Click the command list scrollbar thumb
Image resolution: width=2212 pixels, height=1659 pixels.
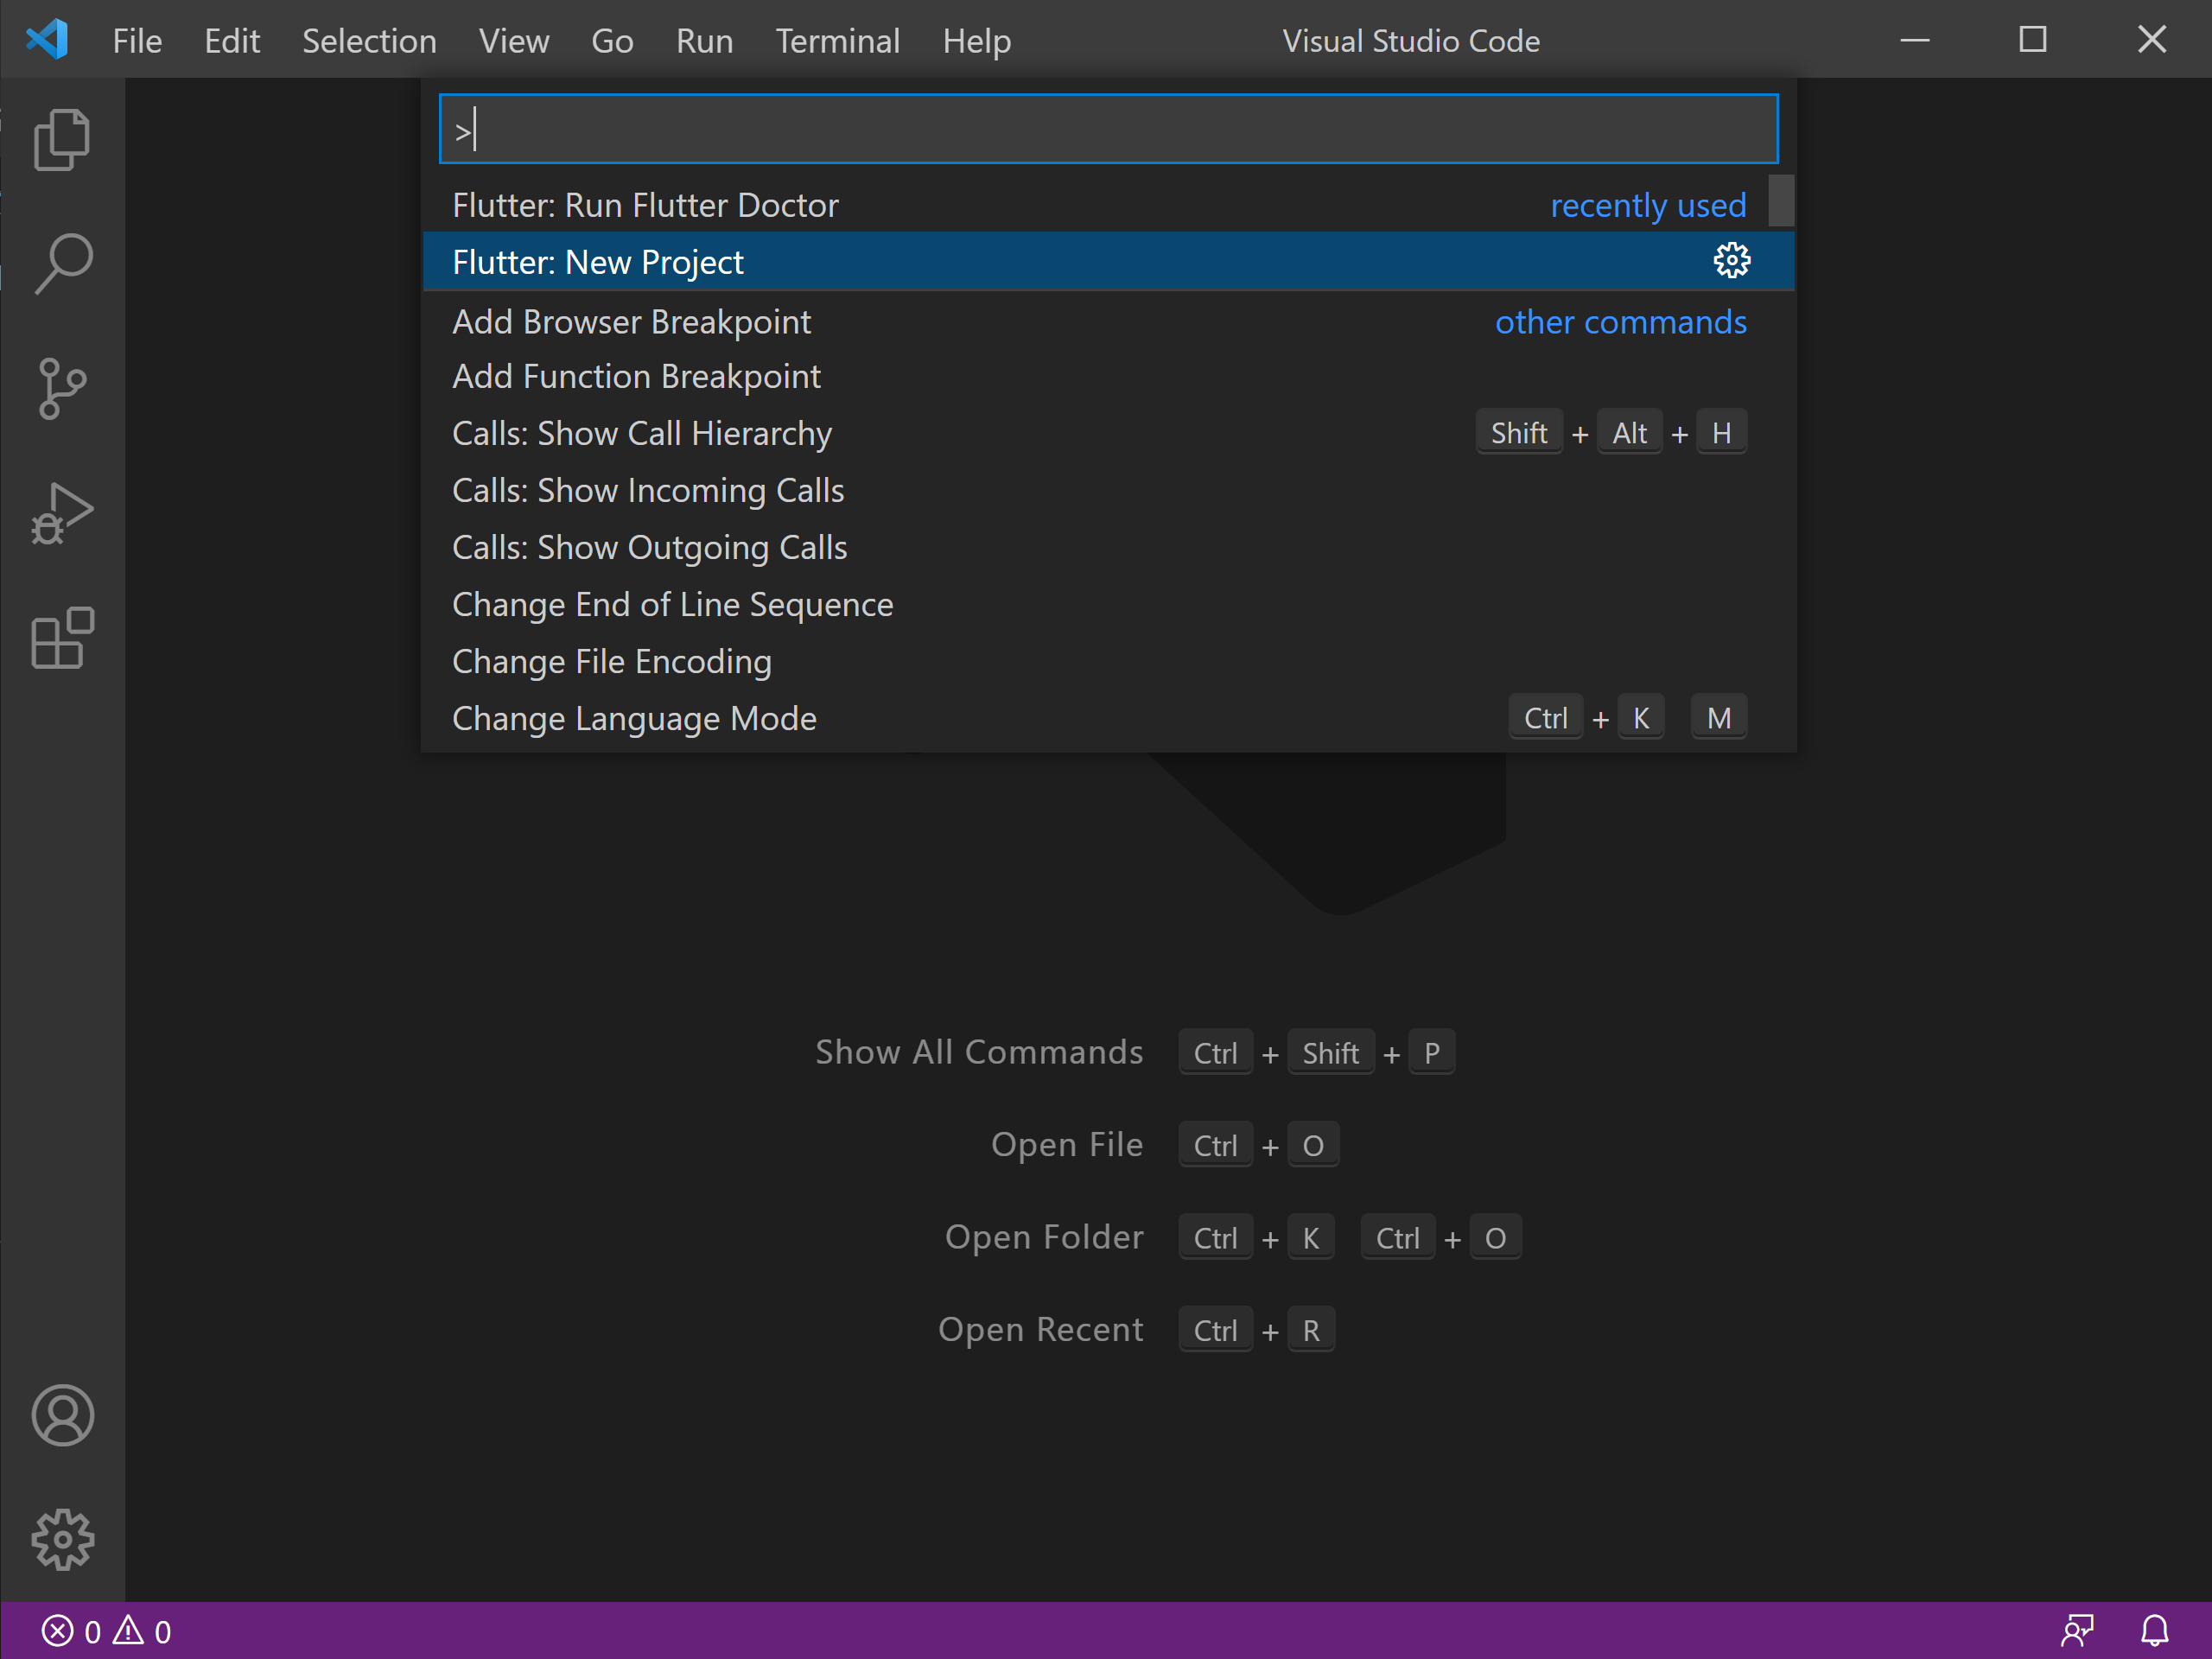[x=1780, y=201]
